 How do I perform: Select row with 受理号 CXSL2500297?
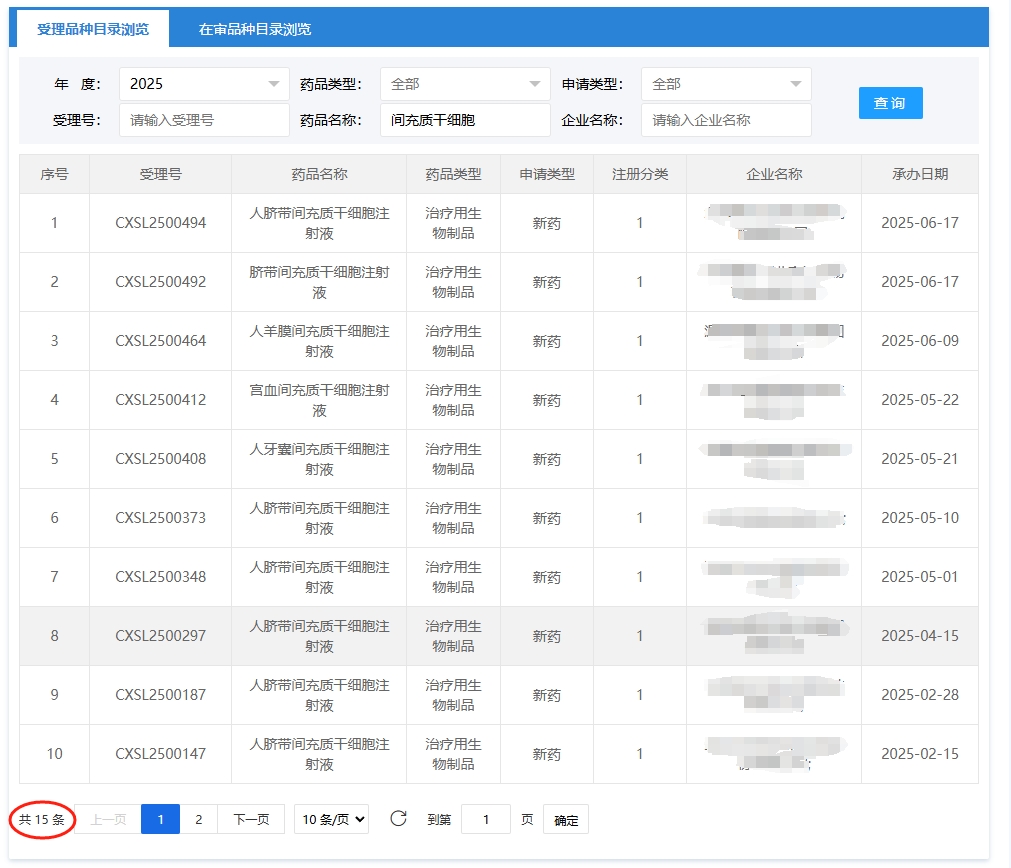[160, 636]
